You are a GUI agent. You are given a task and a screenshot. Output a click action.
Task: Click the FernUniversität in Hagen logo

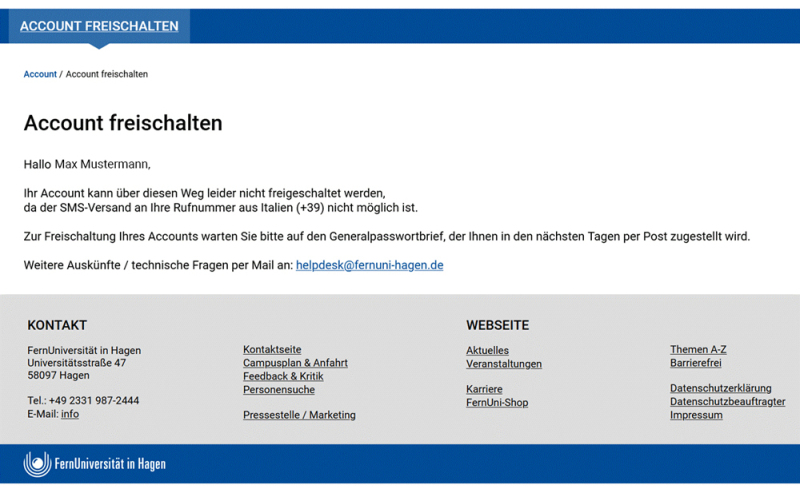pos(94,464)
